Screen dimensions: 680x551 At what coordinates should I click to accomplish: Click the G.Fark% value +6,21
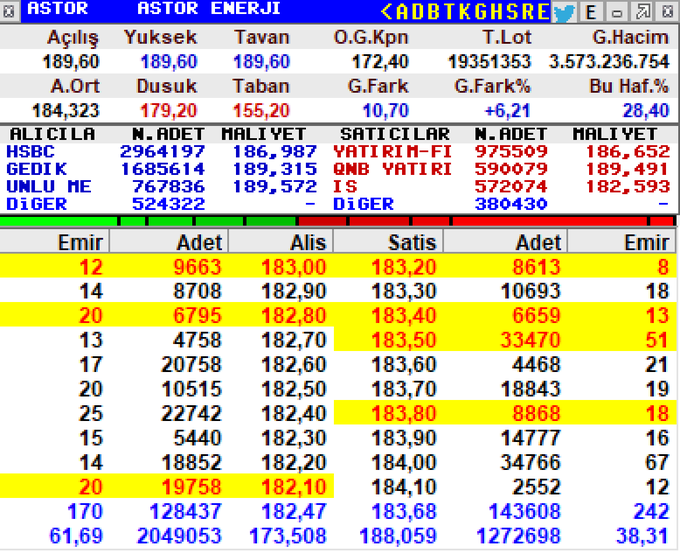[507, 111]
